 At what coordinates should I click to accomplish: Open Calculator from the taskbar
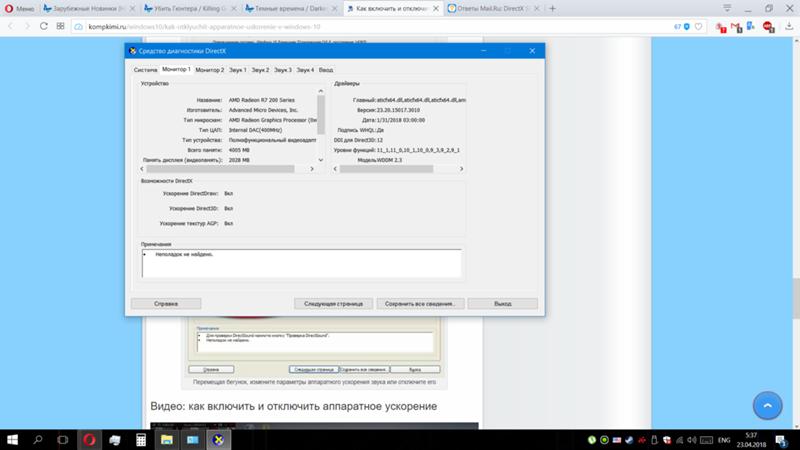141,440
